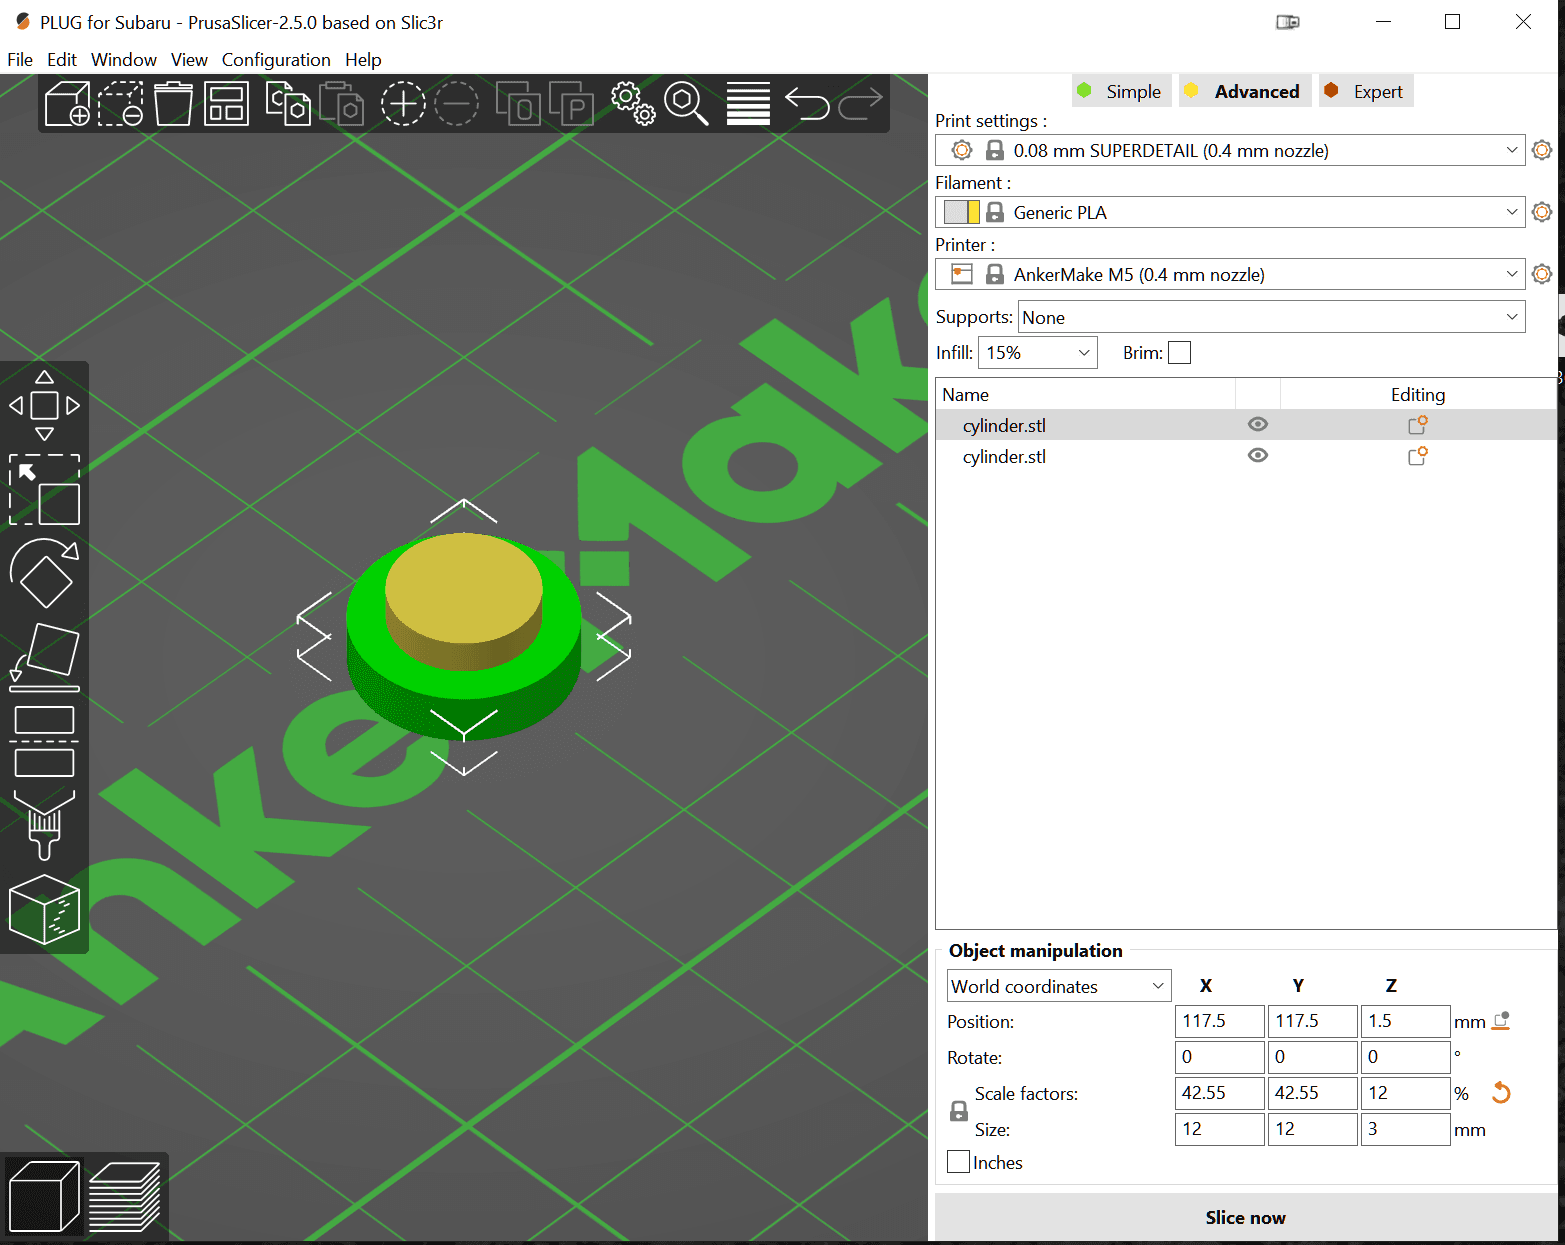Check the Inches checkbox

click(958, 1162)
